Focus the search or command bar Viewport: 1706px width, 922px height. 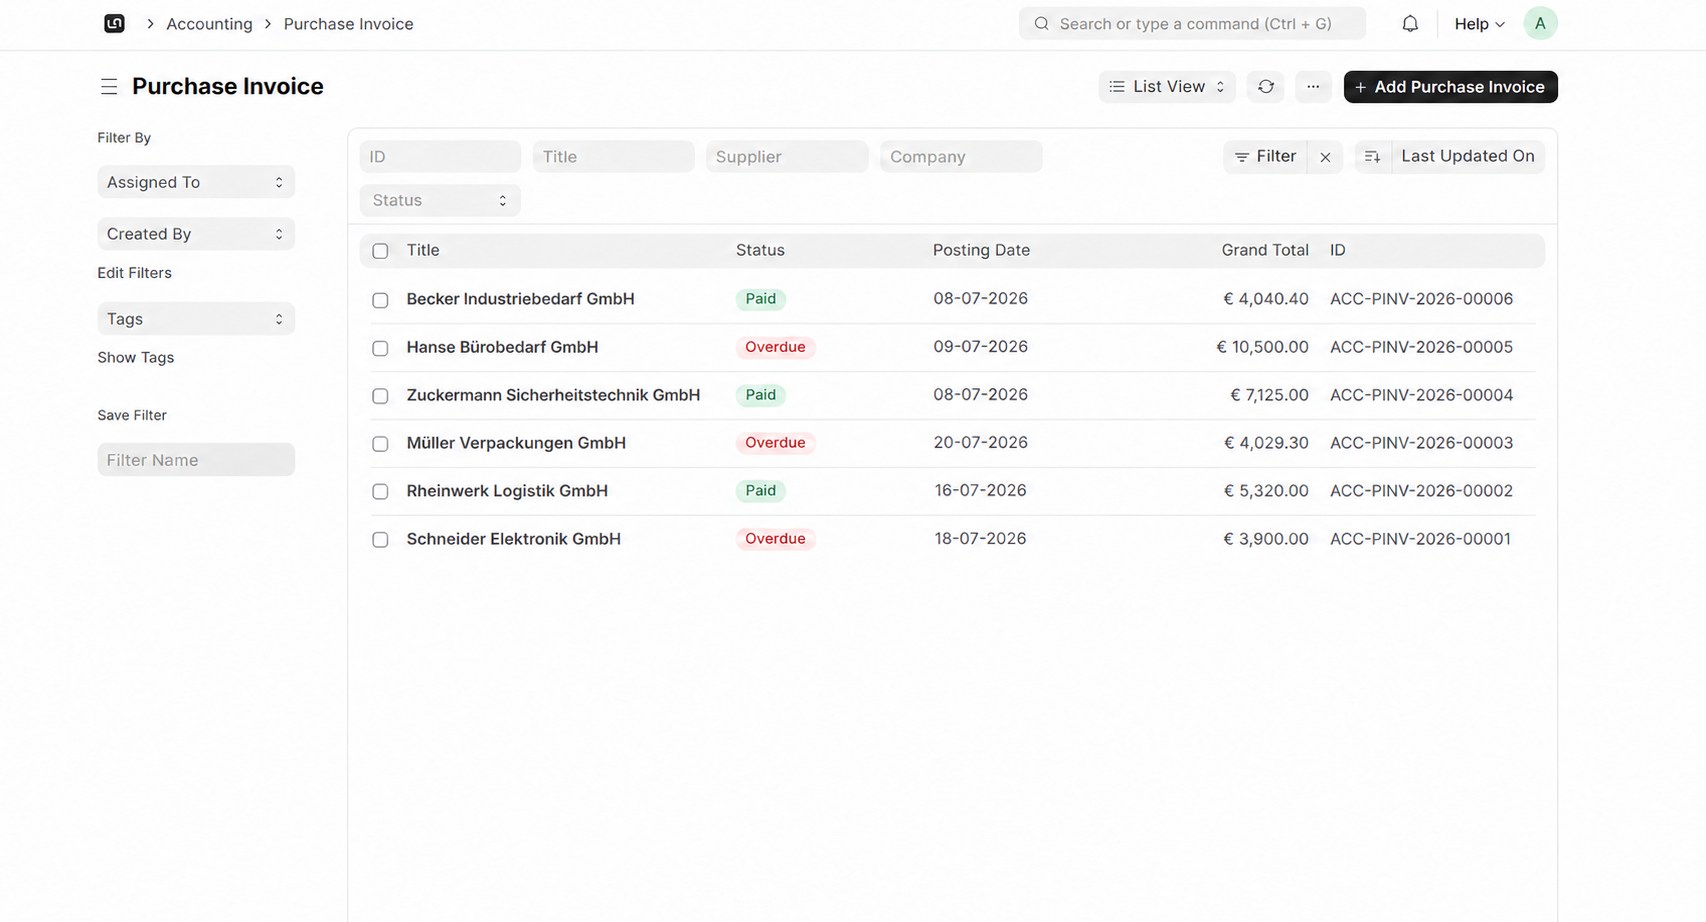pyautogui.click(x=1192, y=24)
